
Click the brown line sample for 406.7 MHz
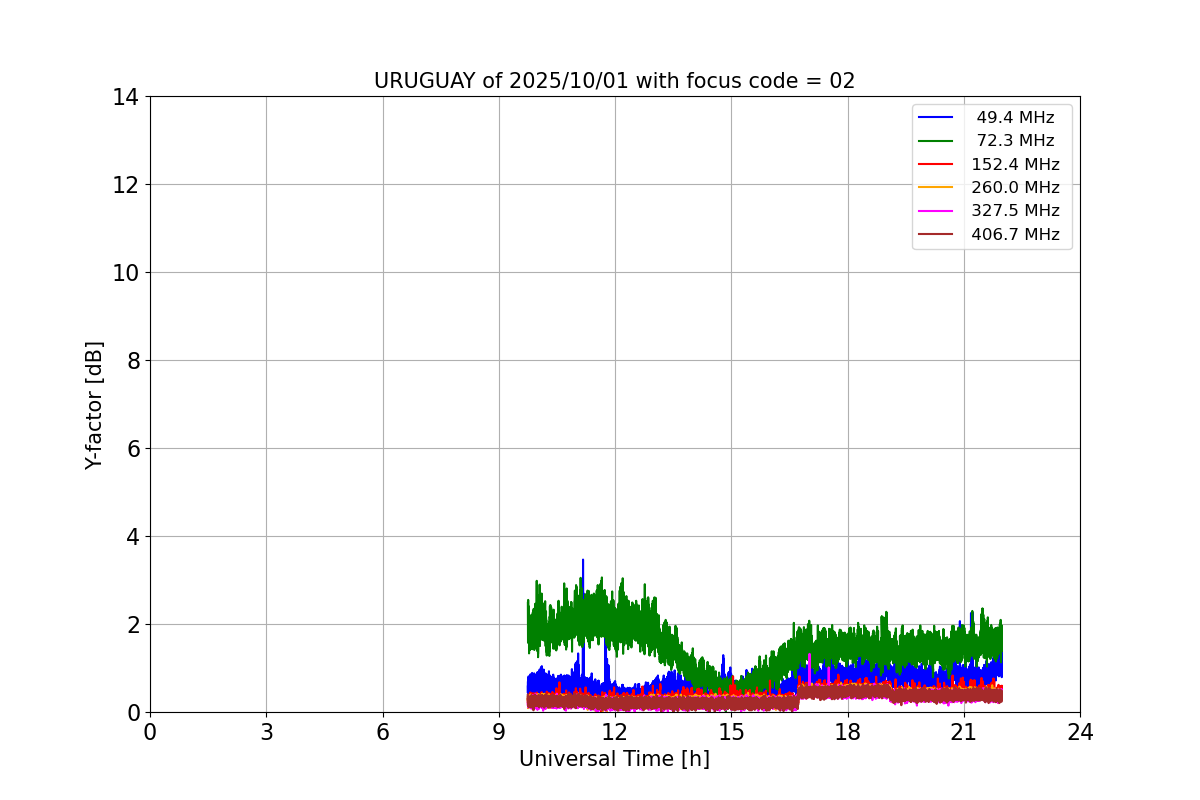(x=936, y=235)
